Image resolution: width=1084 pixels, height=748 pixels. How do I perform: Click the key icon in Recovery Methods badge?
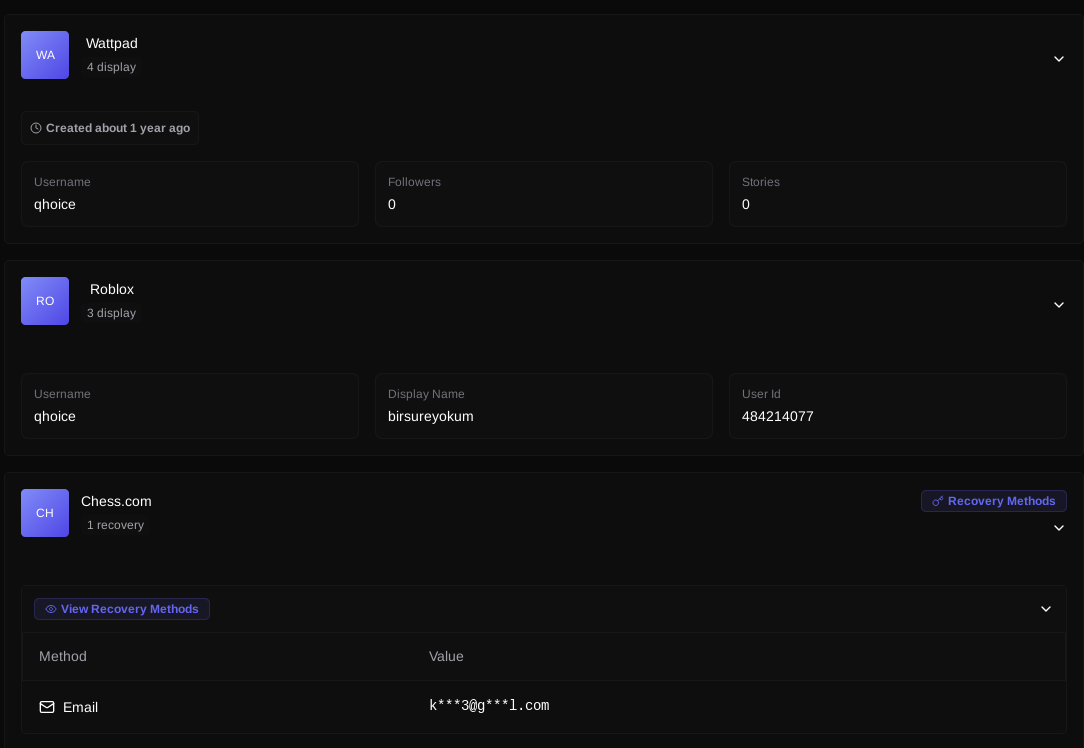point(937,501)
